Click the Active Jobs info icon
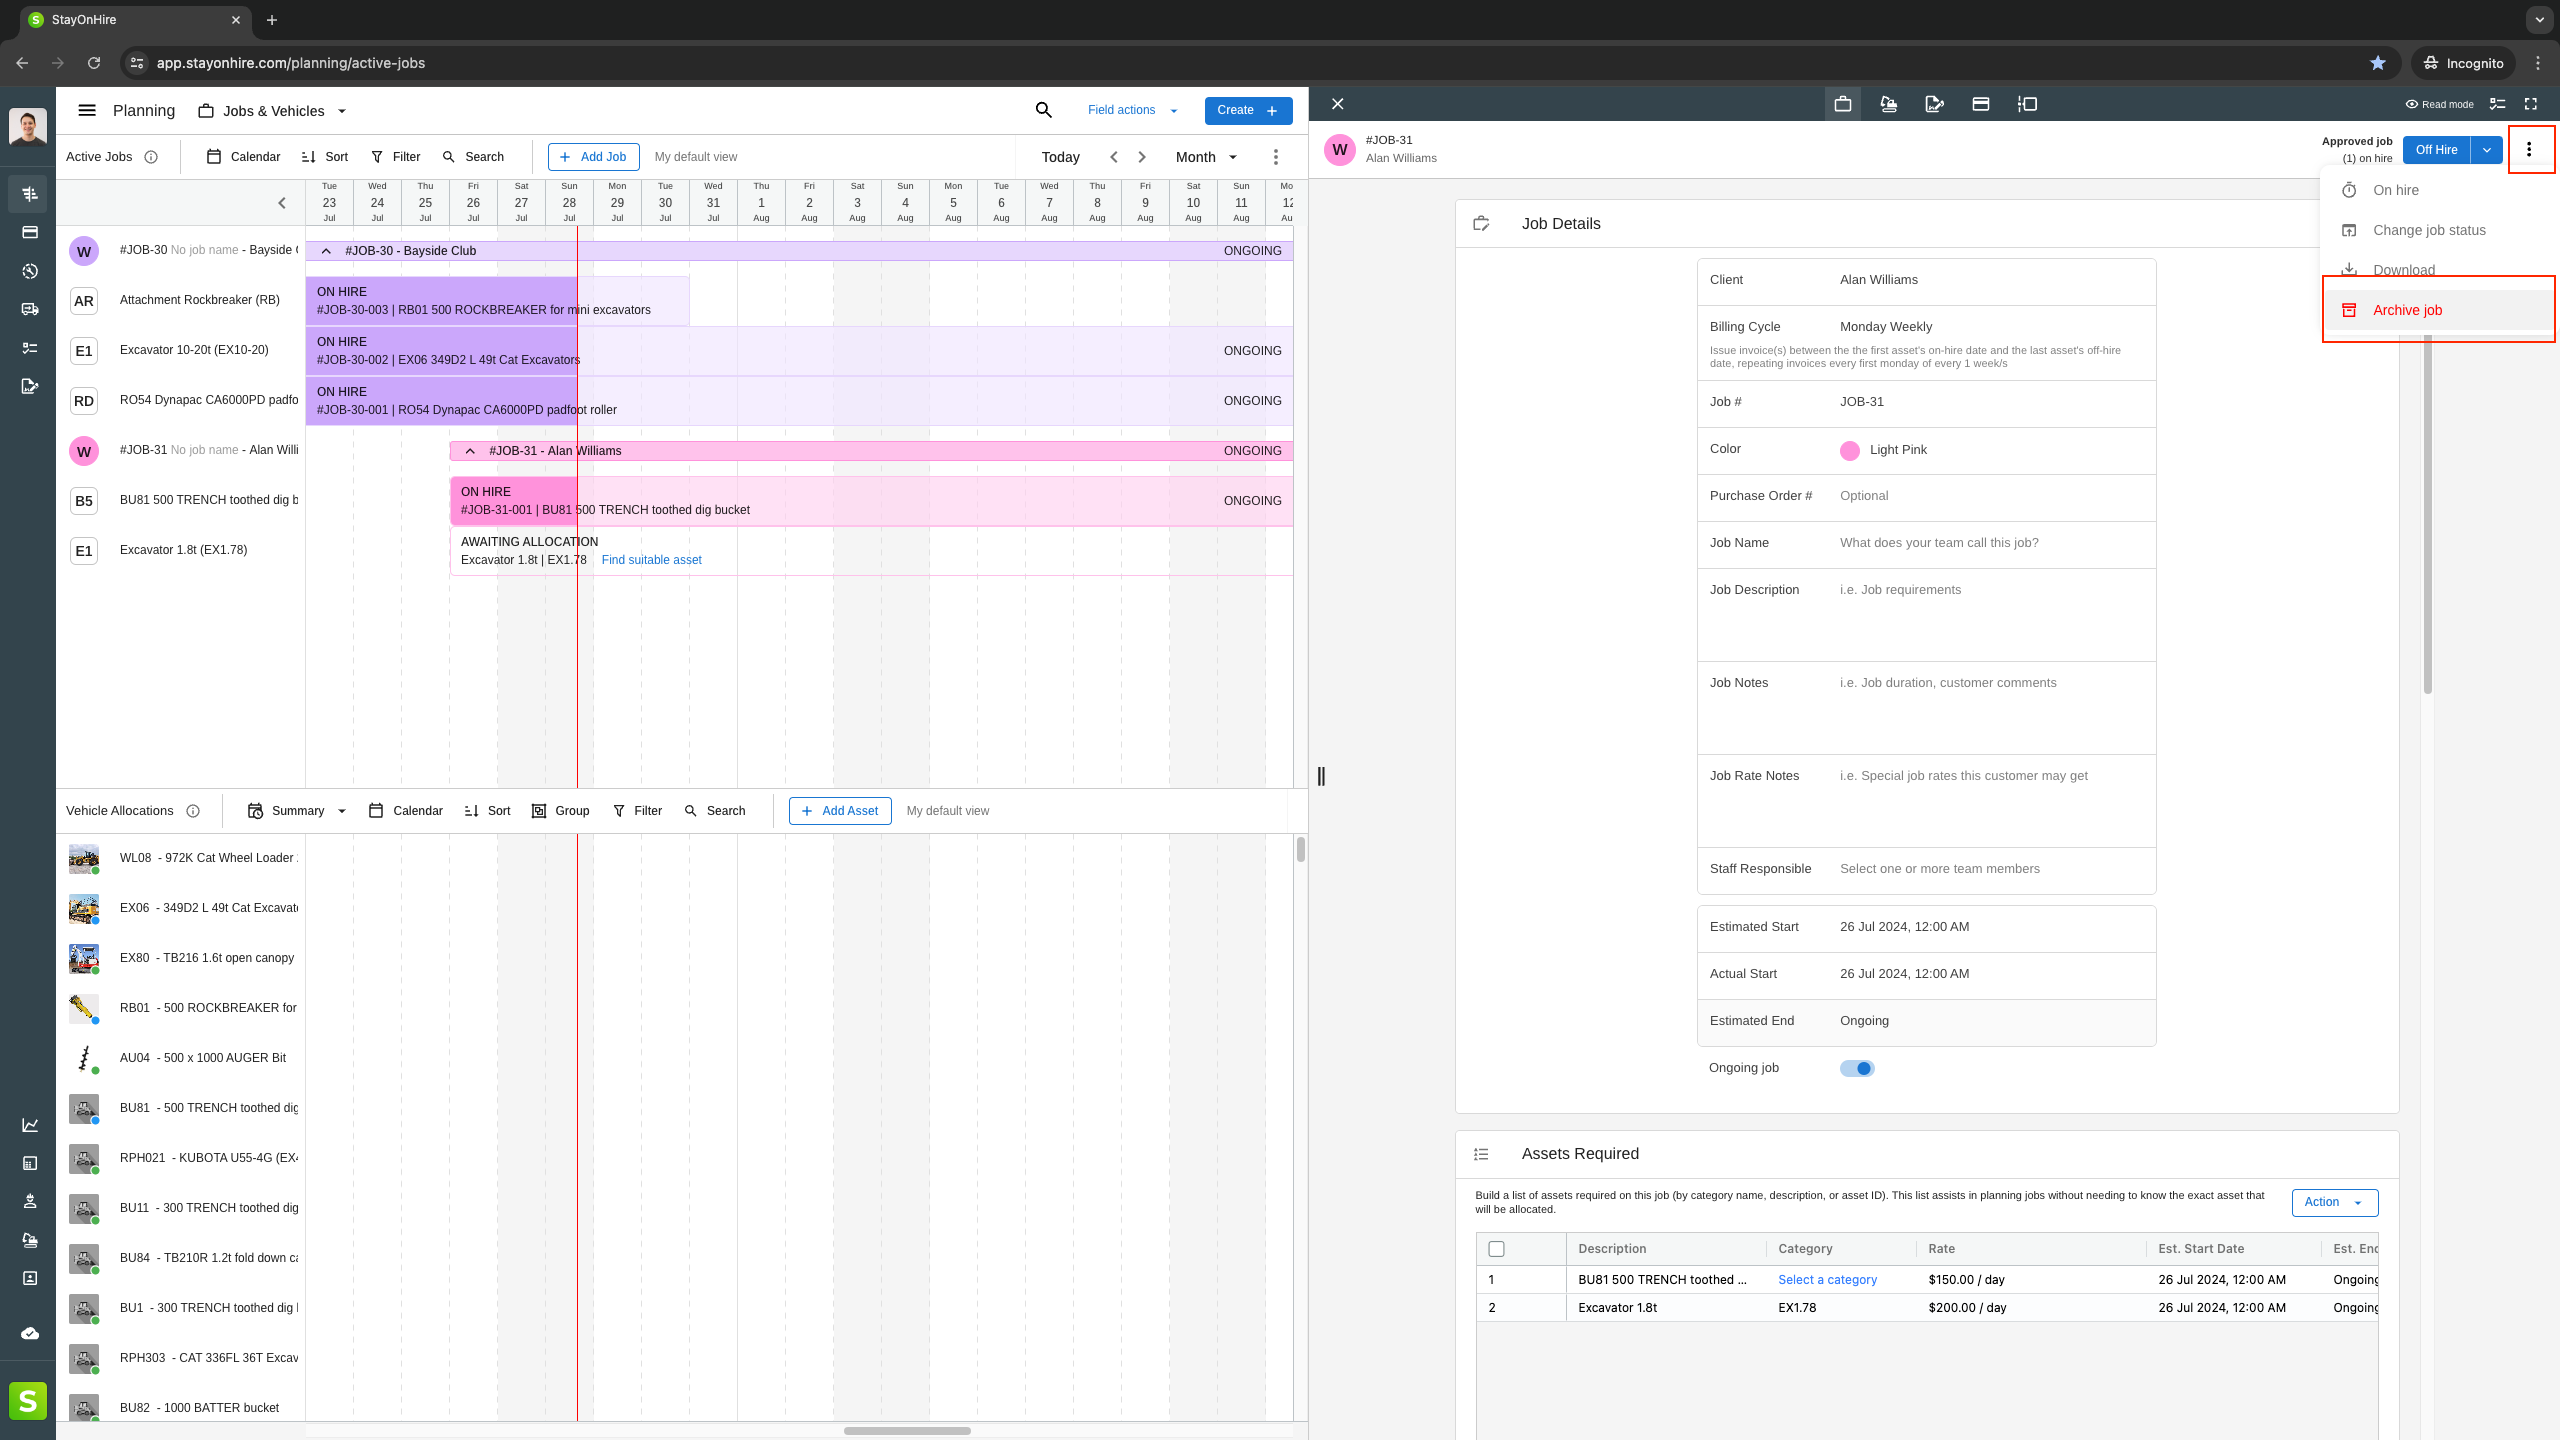This screenshot has width=2560, height=1440. 151,157
